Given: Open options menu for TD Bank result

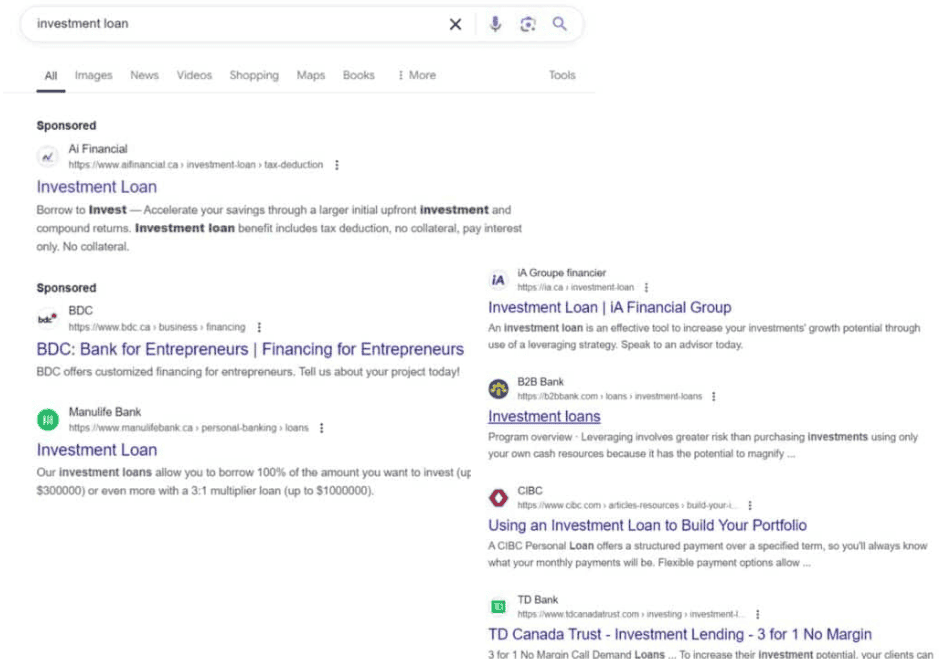Looking at the screenshot, I should click(x=758, y=614).
